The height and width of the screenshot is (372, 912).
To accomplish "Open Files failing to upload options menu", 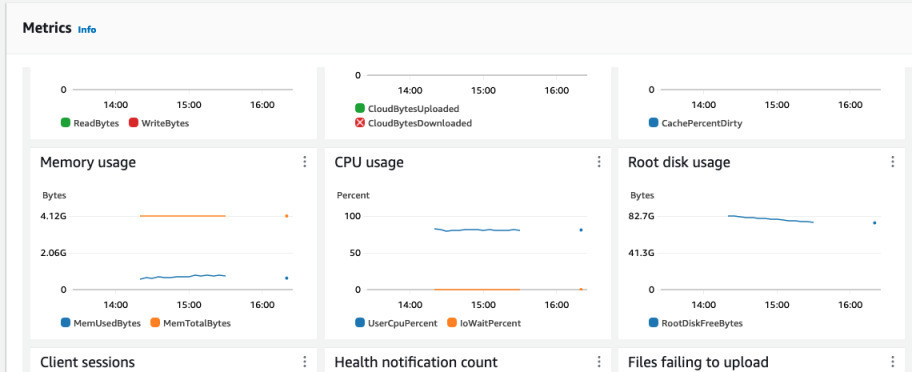I will (x=892, y=362).
